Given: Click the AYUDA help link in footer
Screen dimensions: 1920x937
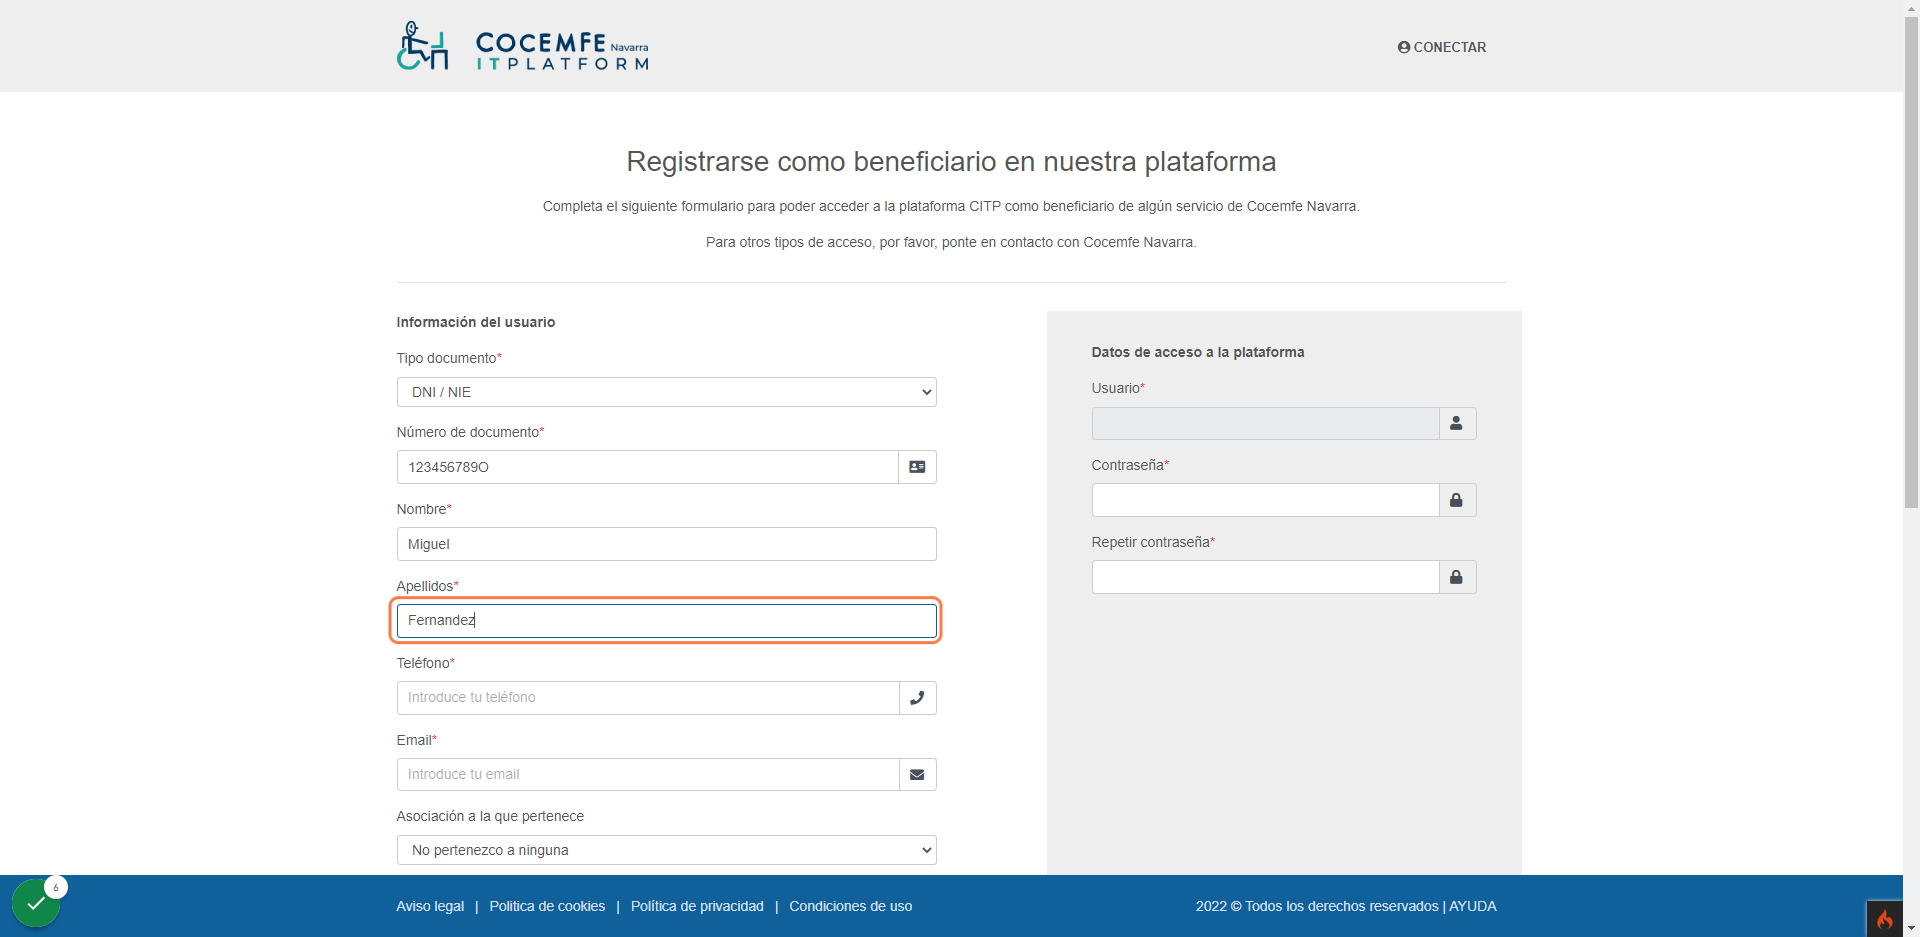Looking at the screenshot, I should click(1473, 906).
